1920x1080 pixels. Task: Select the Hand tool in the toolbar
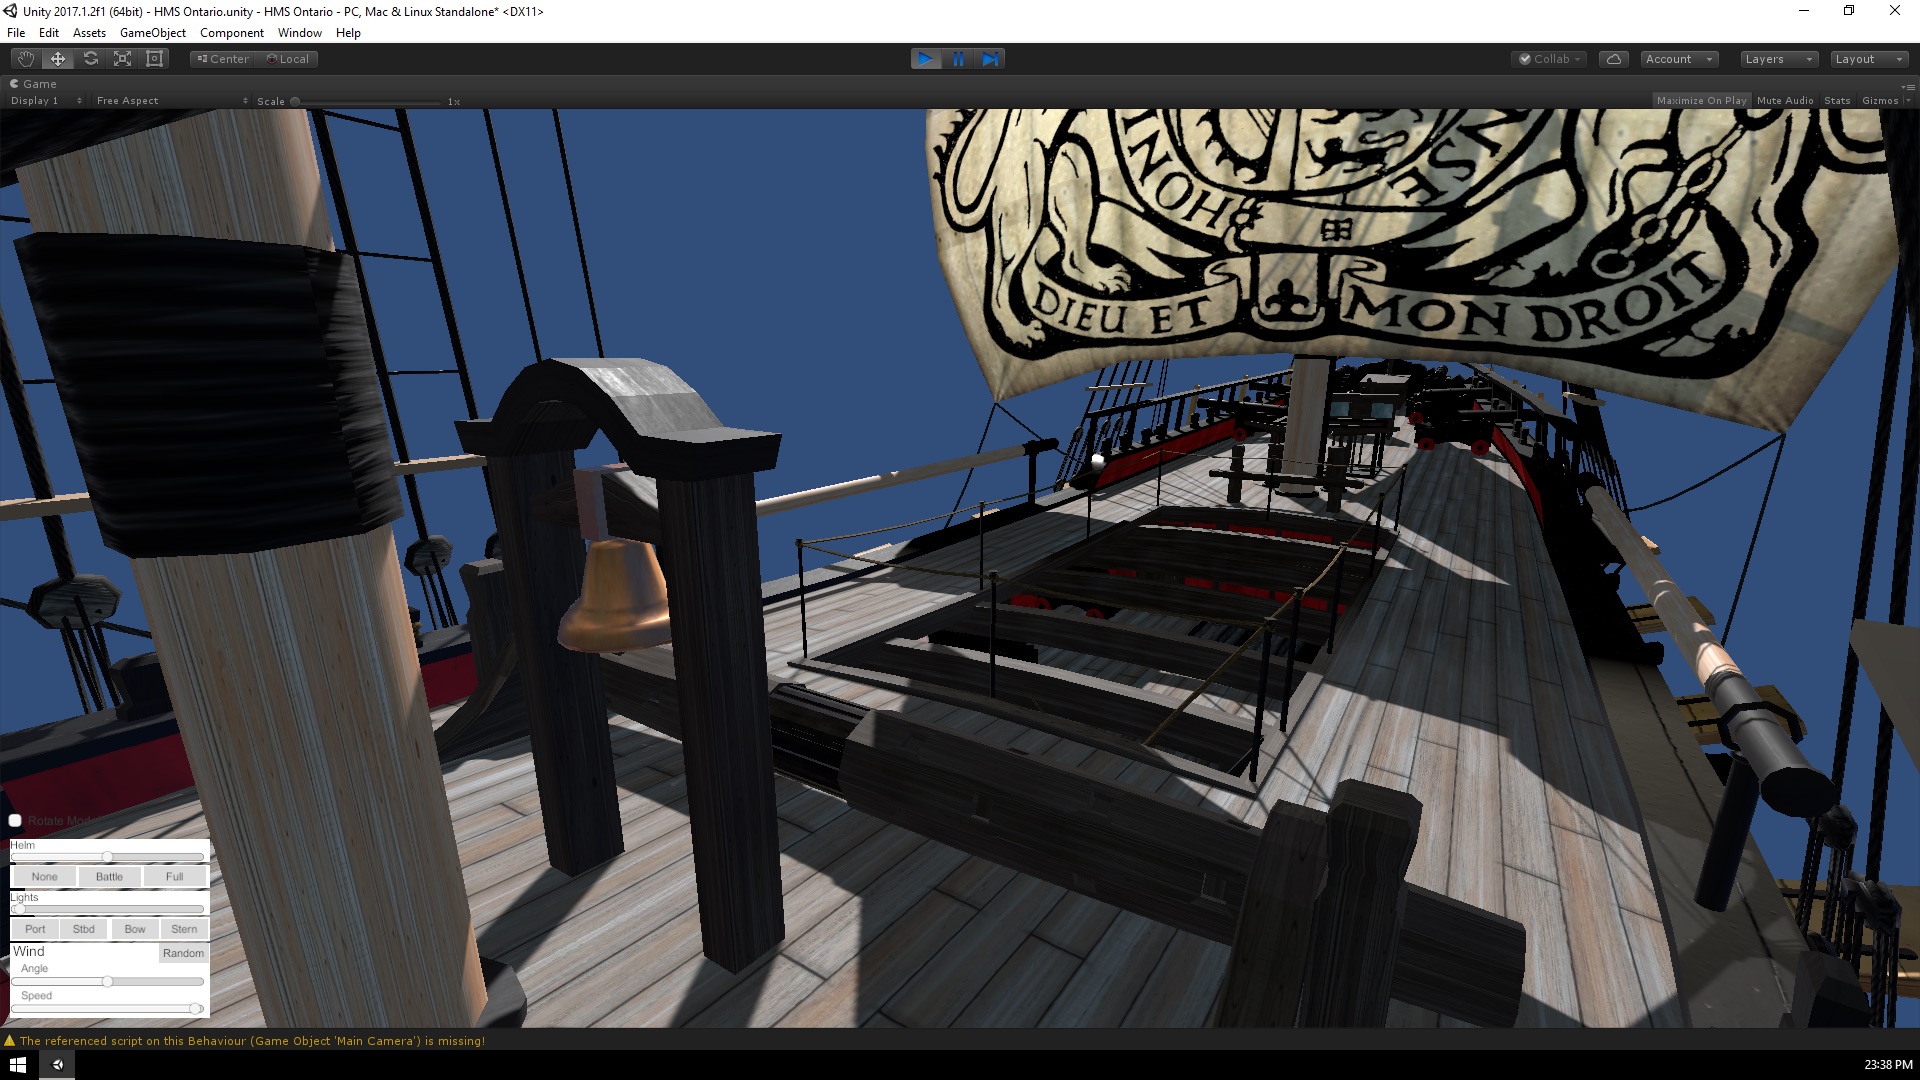point(26,59)
